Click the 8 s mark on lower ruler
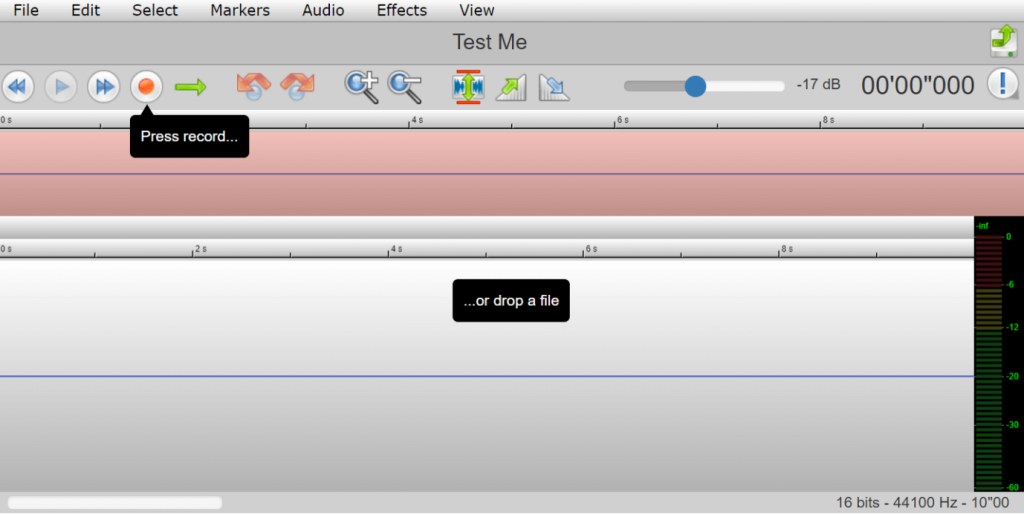The image size is (1024, 514). 786,249
